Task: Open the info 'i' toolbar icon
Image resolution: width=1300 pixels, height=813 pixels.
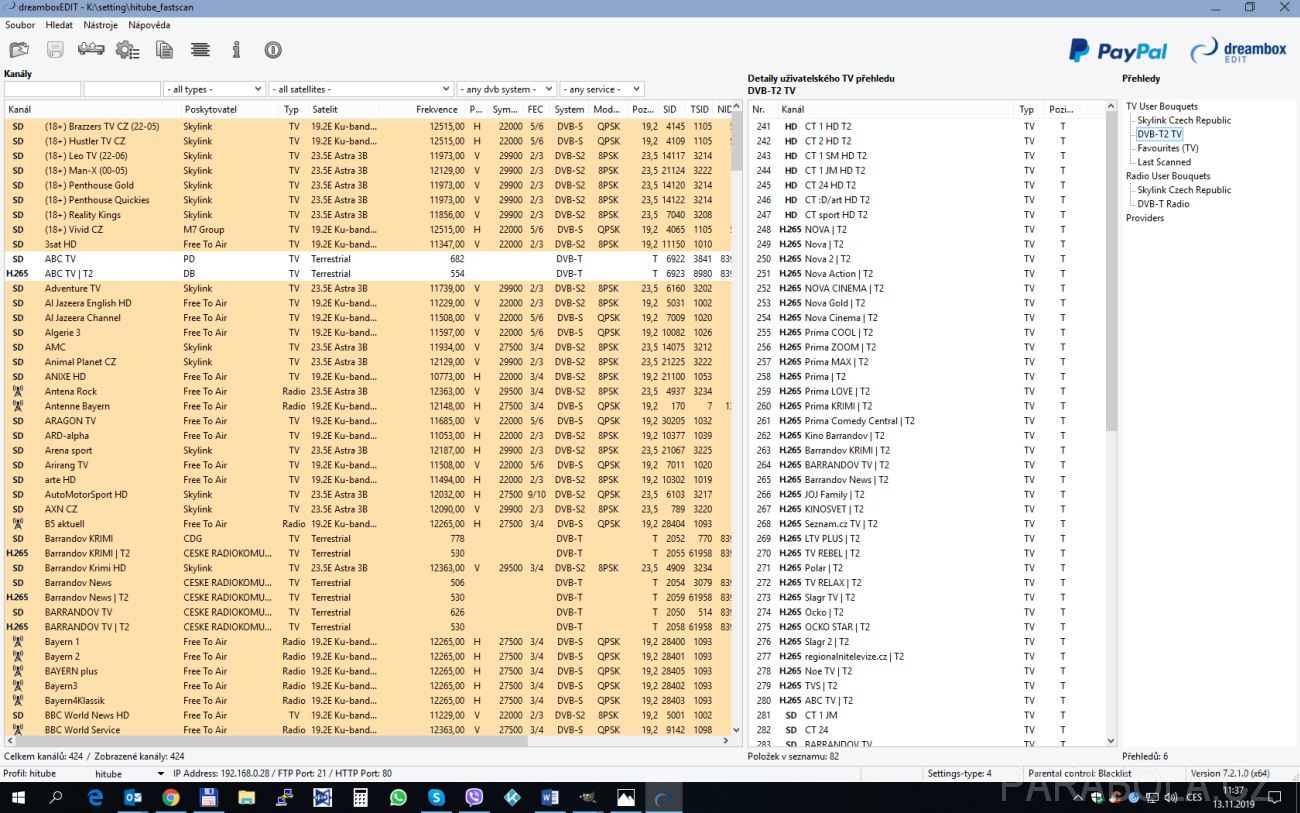Action: pos(237,49)
